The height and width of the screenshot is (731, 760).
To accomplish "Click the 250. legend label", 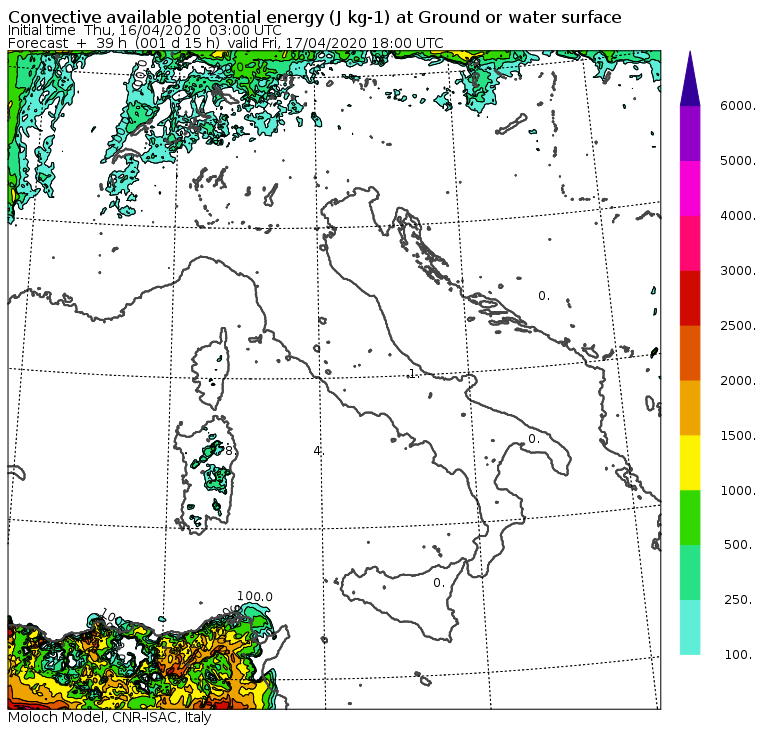I will pyautogui.click(x=739, y=600).
